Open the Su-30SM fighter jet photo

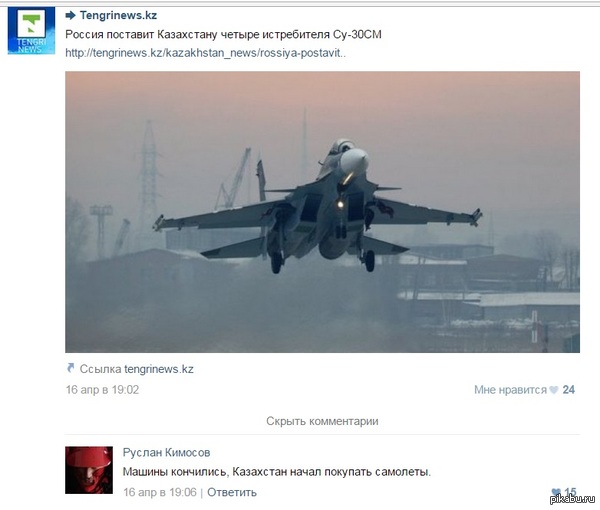[x=322, y=212]
